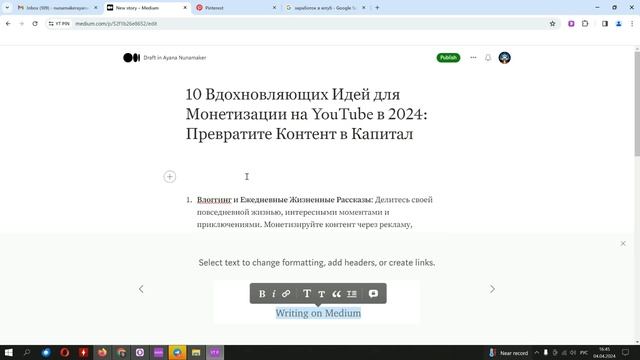
Task: Go back in browser history
Action: [x=8, y=24]
